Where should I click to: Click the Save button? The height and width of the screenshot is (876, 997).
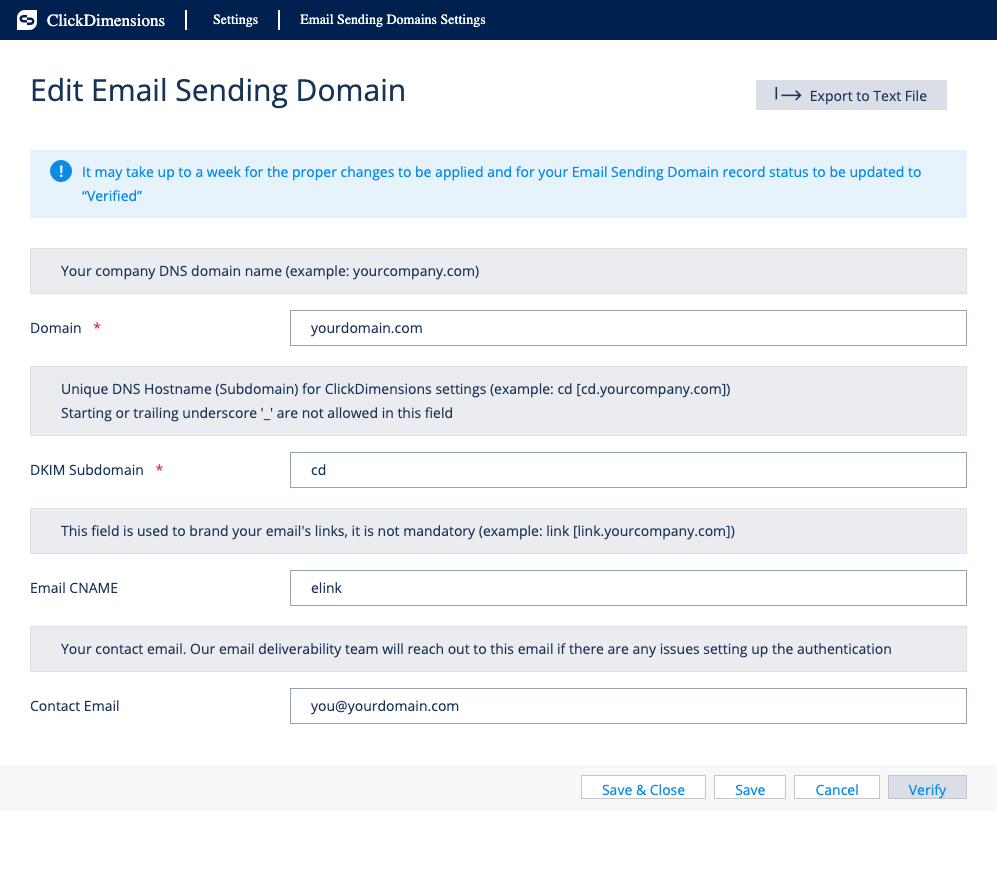[x=750, y=789]
